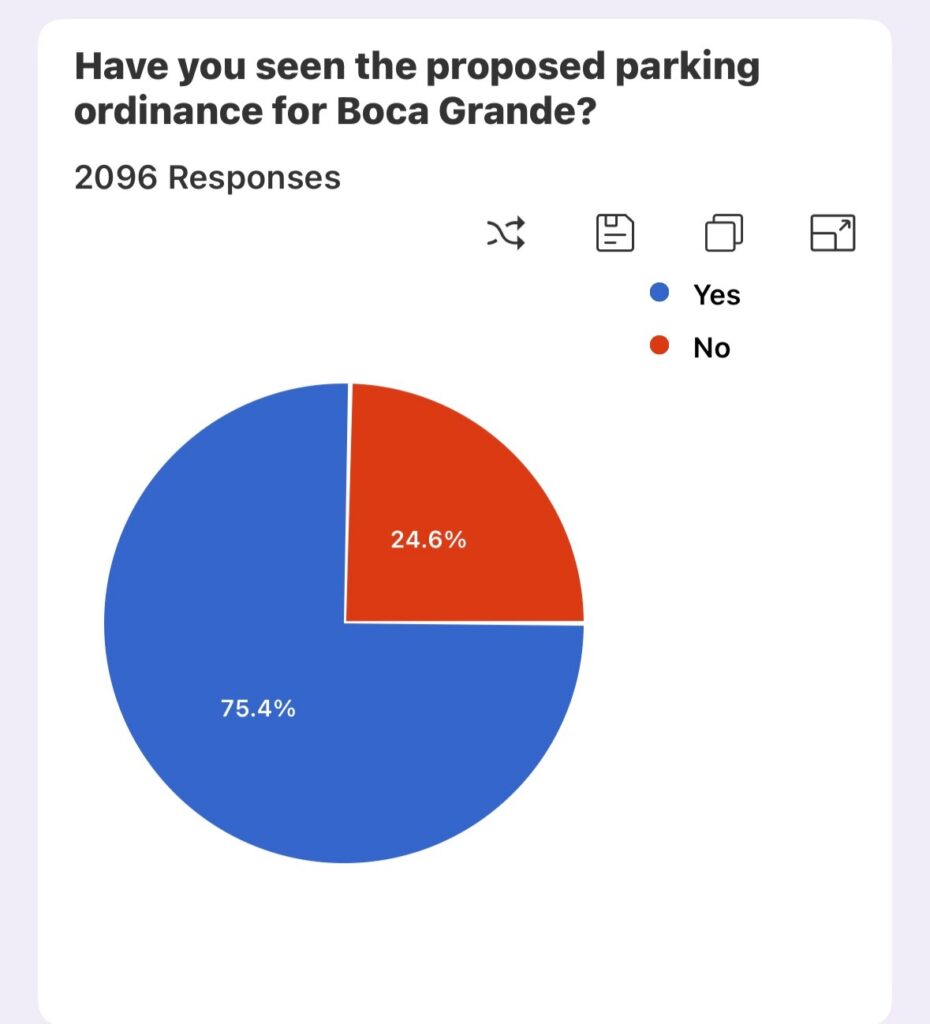Click the blue Yes legend dot
930x1024 pixels.
coord(660,292)
